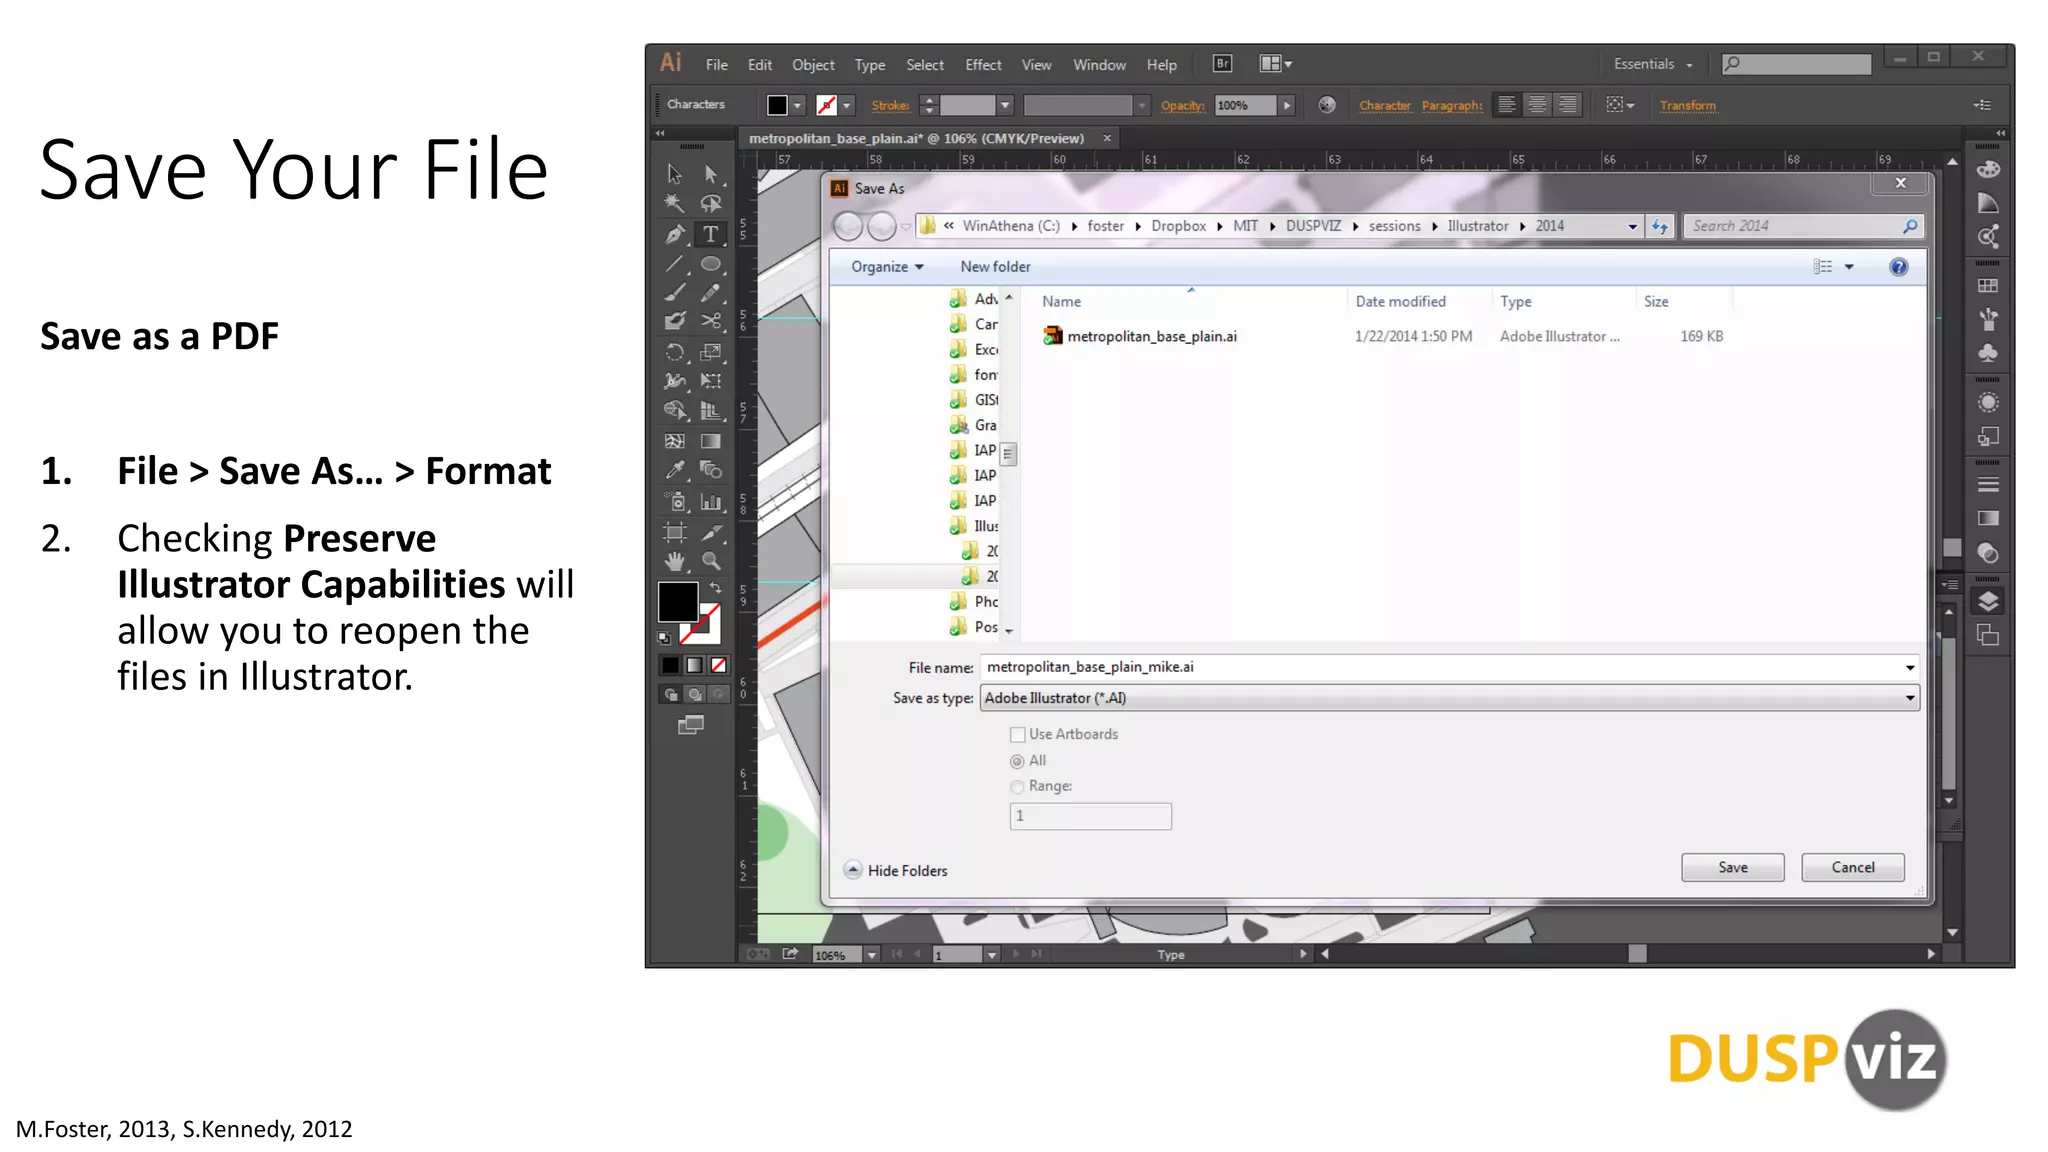
Task: Click the Save As help icon
Action: tap(1898, 267)
